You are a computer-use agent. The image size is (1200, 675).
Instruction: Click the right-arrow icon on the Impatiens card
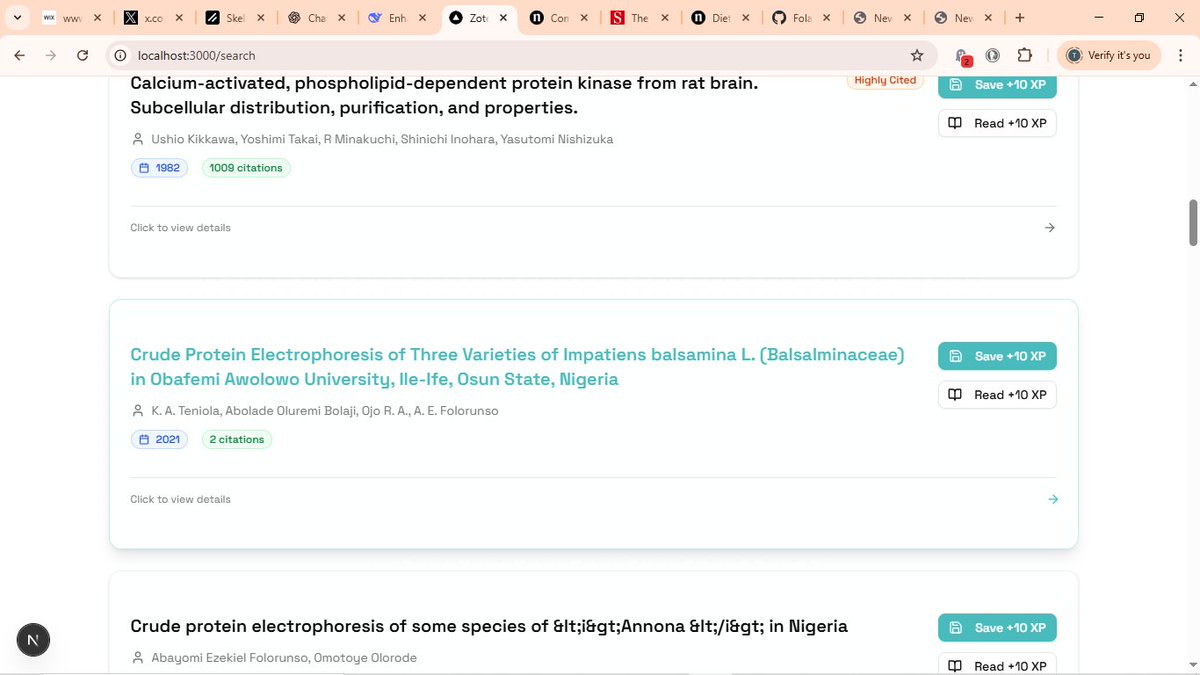pyautogui.click(x=1052, y=498)
